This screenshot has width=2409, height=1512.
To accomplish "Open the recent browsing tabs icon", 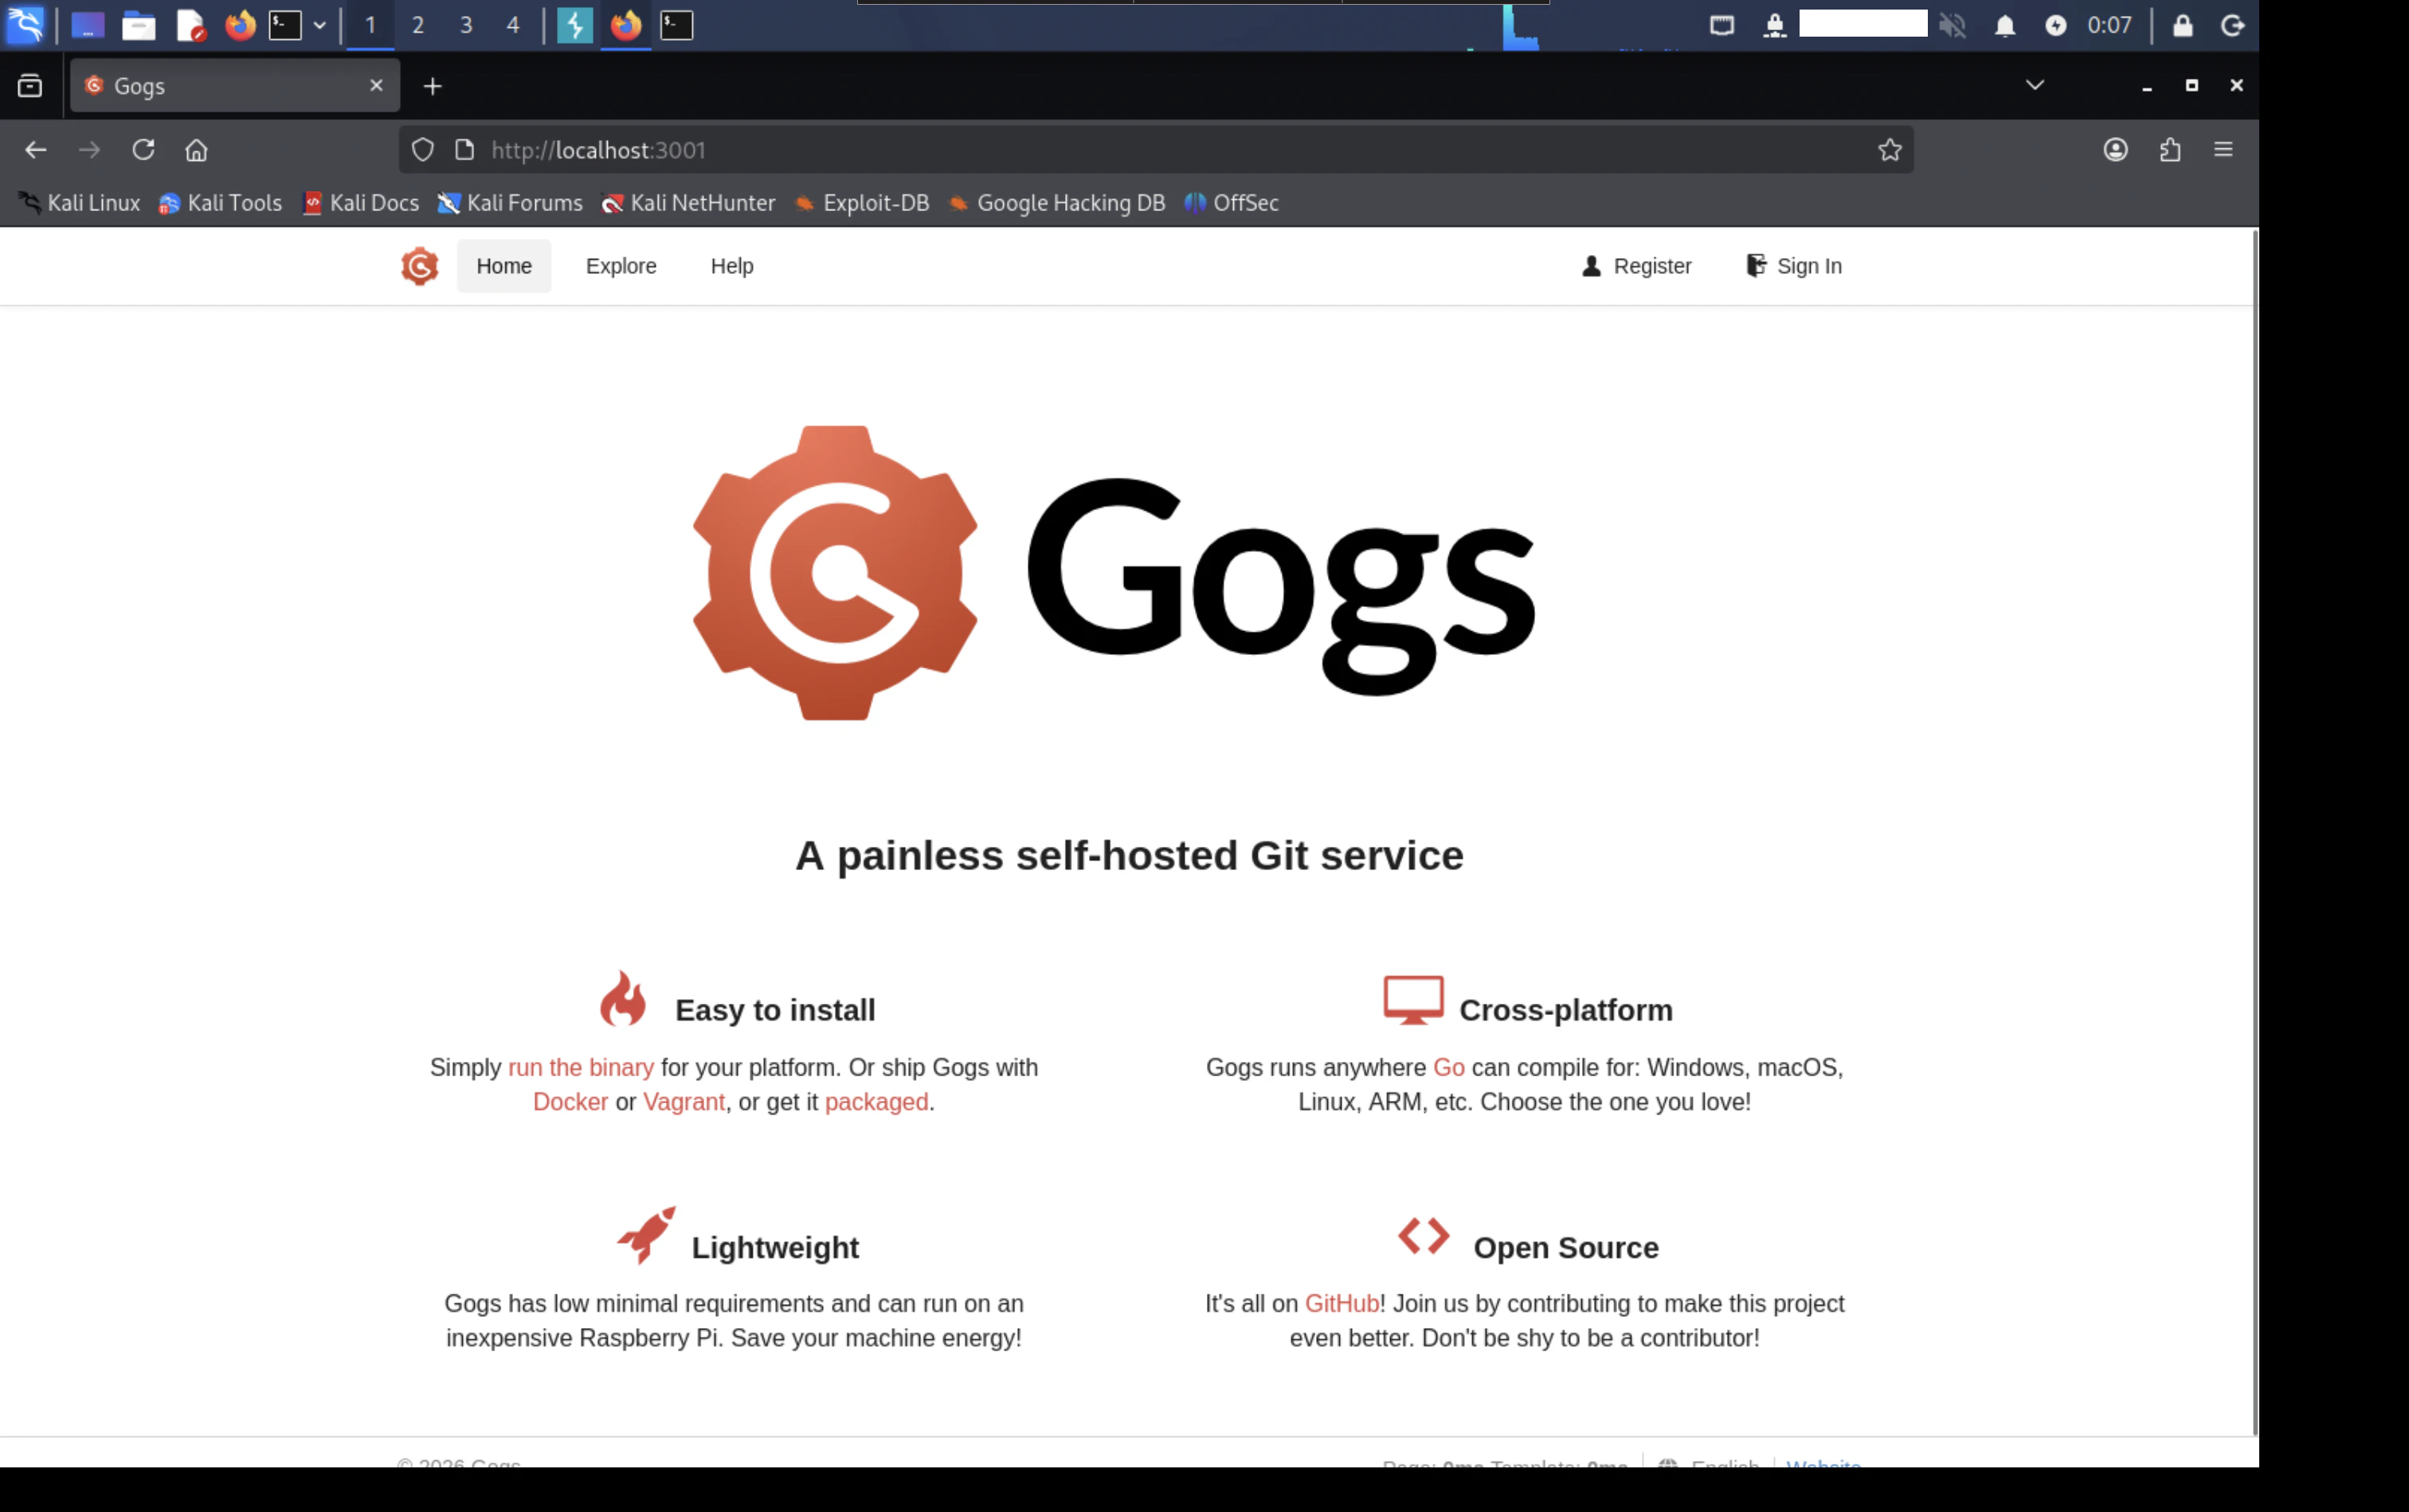I will coord(30,86).
